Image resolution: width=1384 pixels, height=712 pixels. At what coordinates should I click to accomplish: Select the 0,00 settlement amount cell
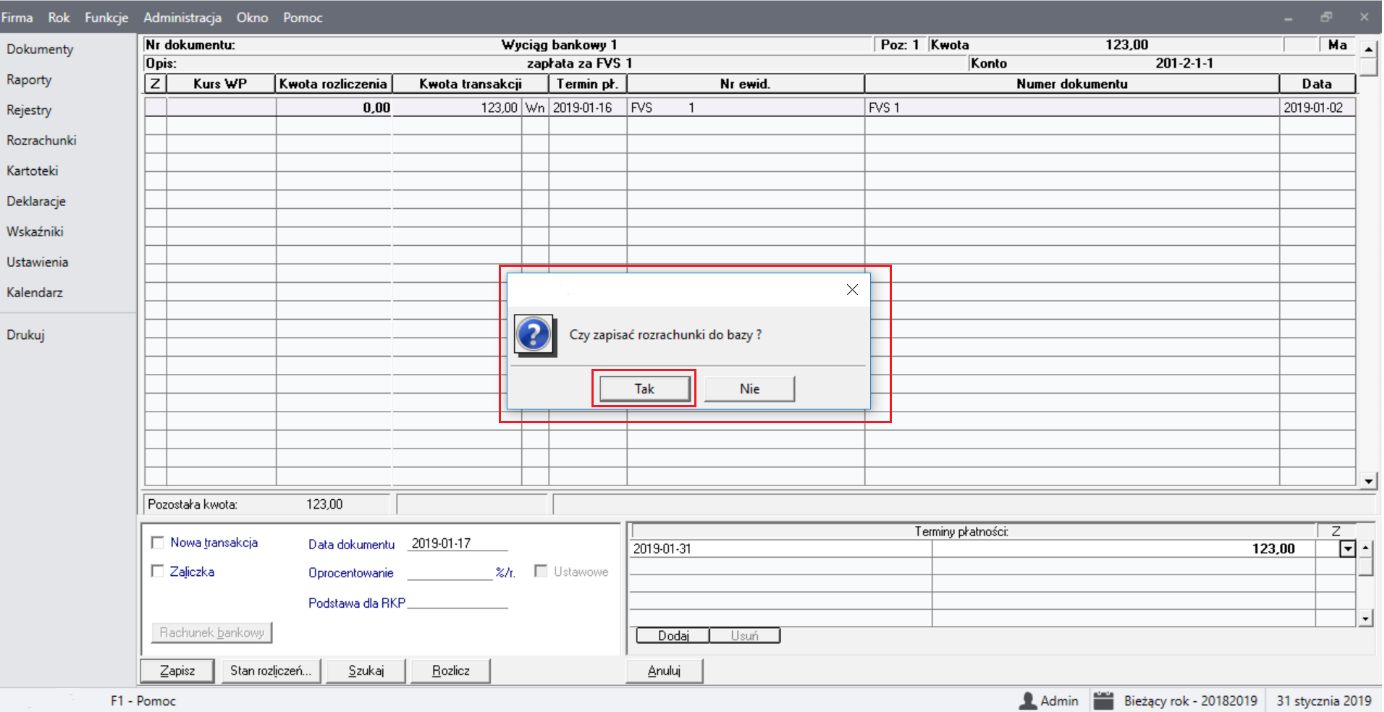click(x=334, y=107)
